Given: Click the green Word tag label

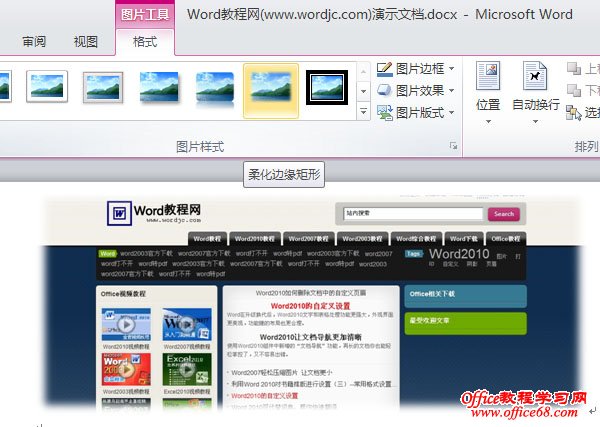Looking at the screenshot, I should [108, 253].
